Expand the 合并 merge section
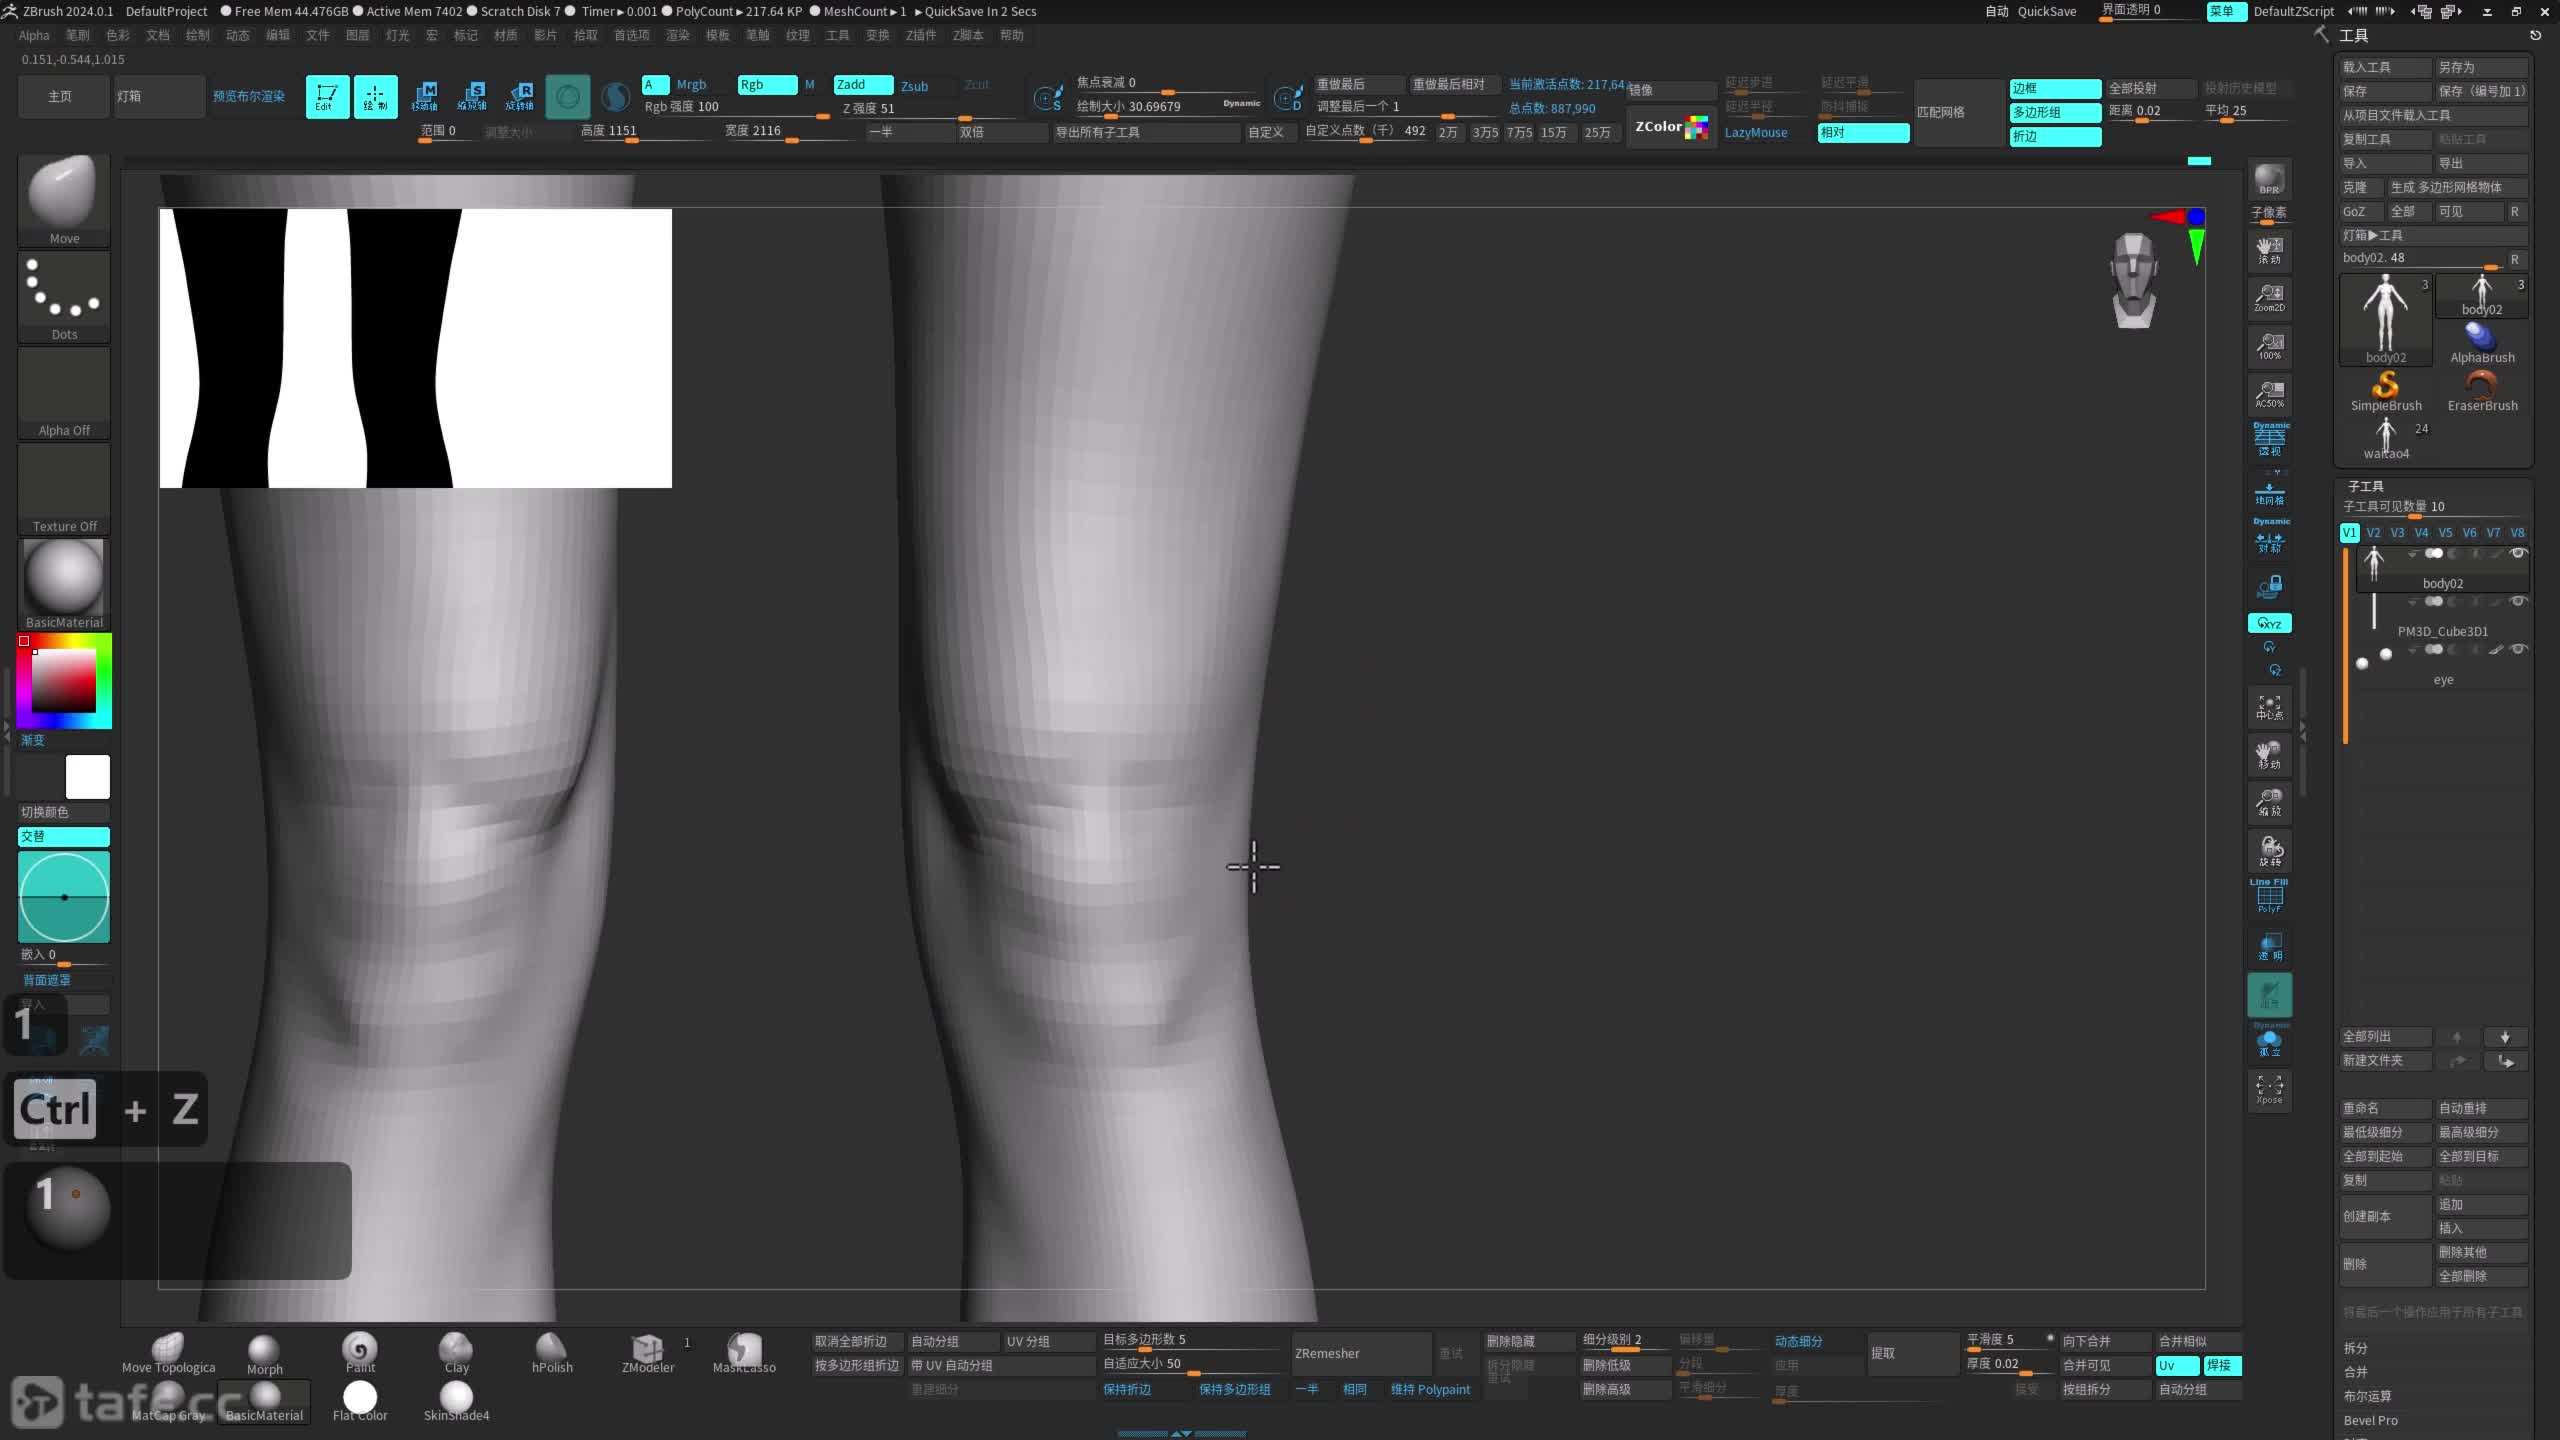 [2355, 1372]
